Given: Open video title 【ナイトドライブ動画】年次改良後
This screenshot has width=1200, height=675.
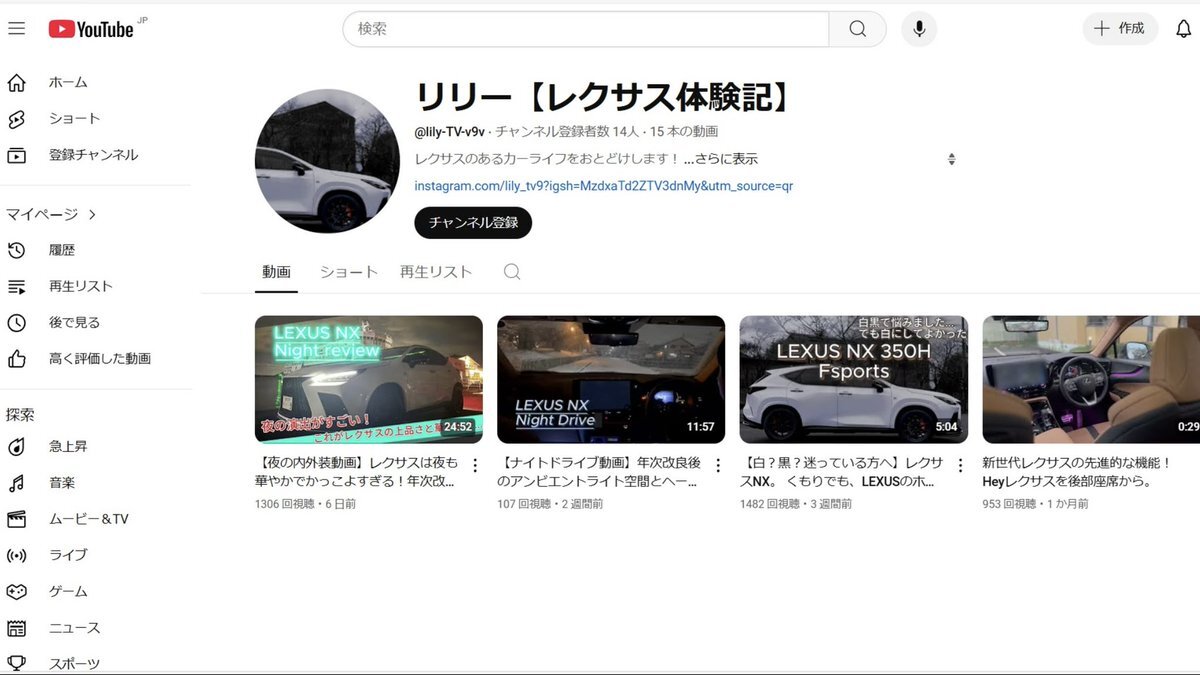Looking at the screenshot, I should click(599, 473).
